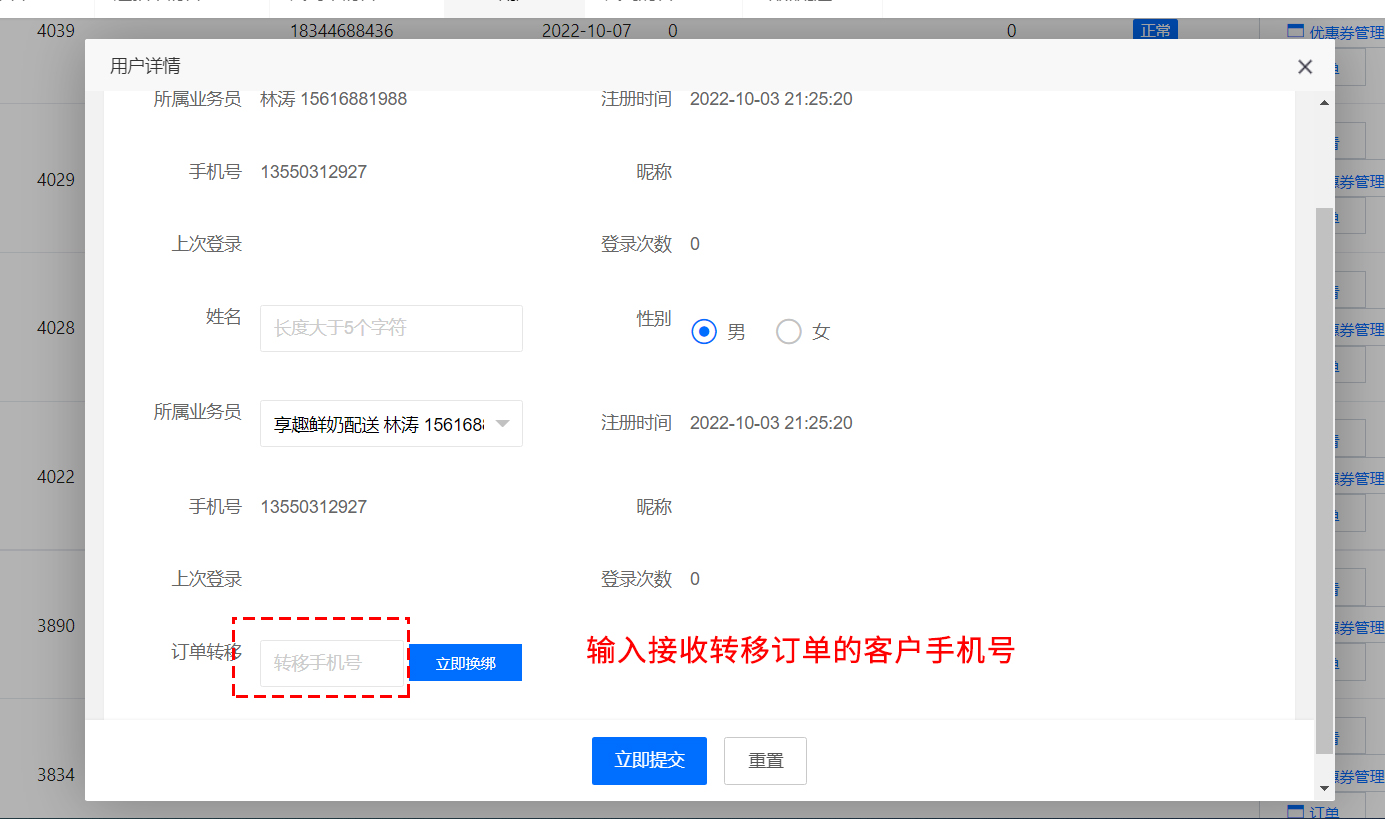Click the 转移手机号 input field
Screen dimensions: 1385x819
pos(332,663)
